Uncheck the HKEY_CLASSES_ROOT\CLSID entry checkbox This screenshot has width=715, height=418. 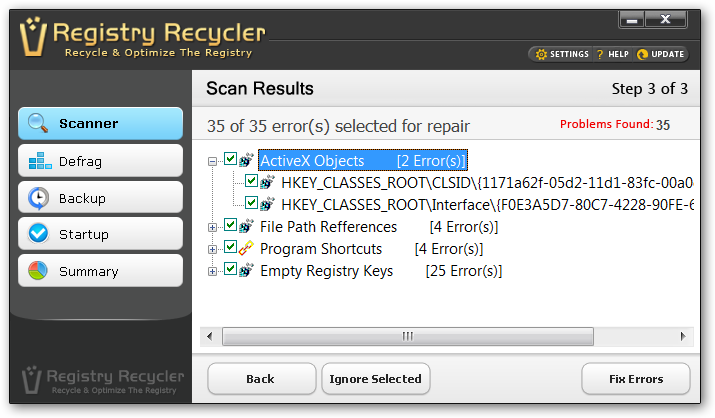click(x=251, y=181)
